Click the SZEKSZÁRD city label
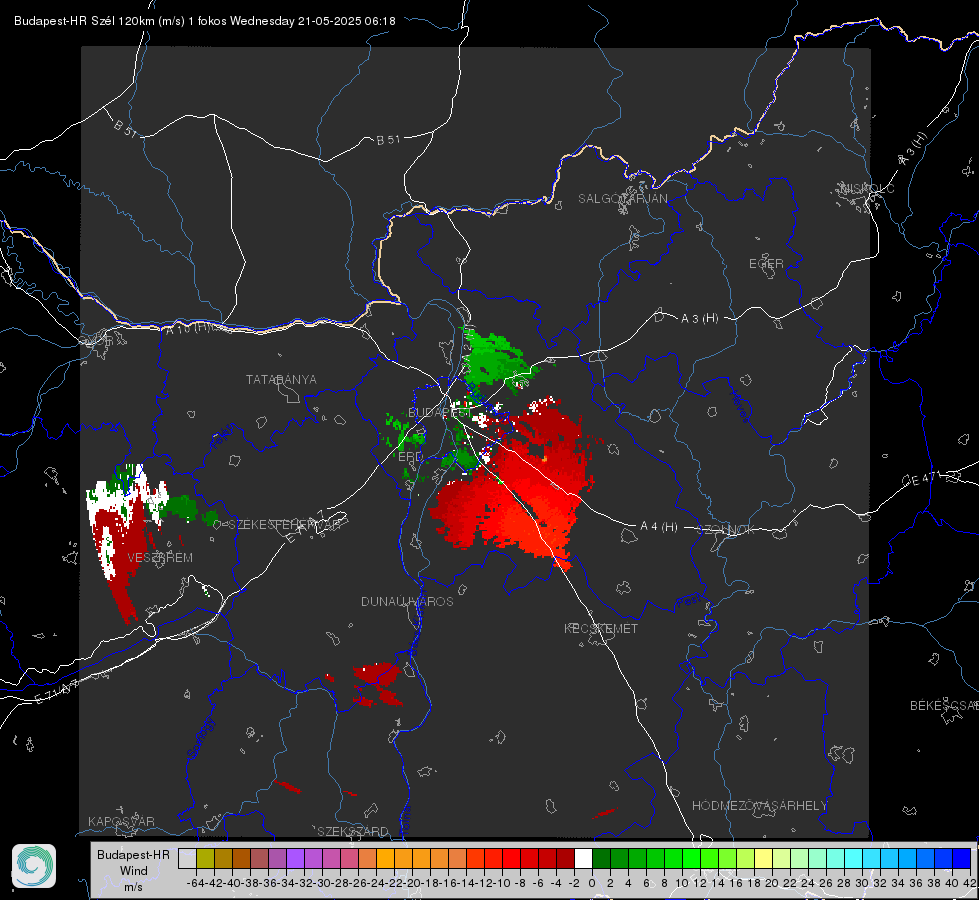 pos(353,831)
